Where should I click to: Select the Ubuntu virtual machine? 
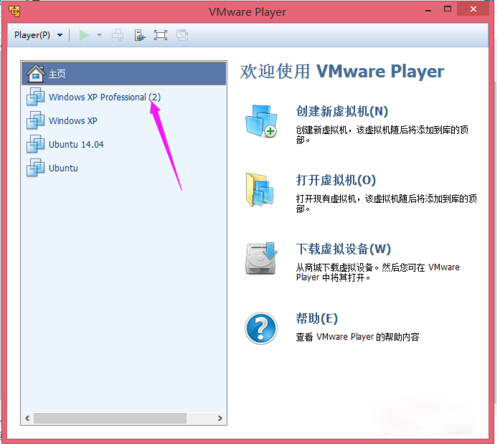[x=124, y=168]
